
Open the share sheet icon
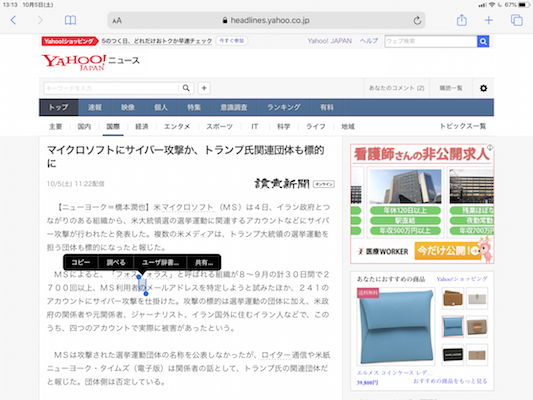[x=462, y=20]
